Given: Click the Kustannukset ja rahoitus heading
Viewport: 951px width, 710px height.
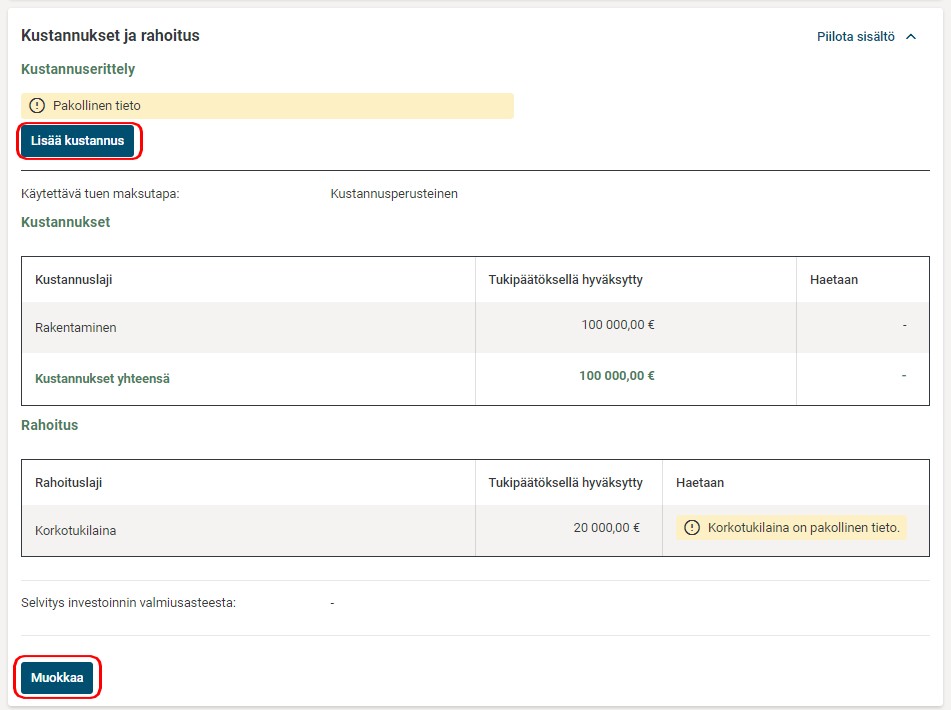Looking at the screenshot, I should (110, 36).
